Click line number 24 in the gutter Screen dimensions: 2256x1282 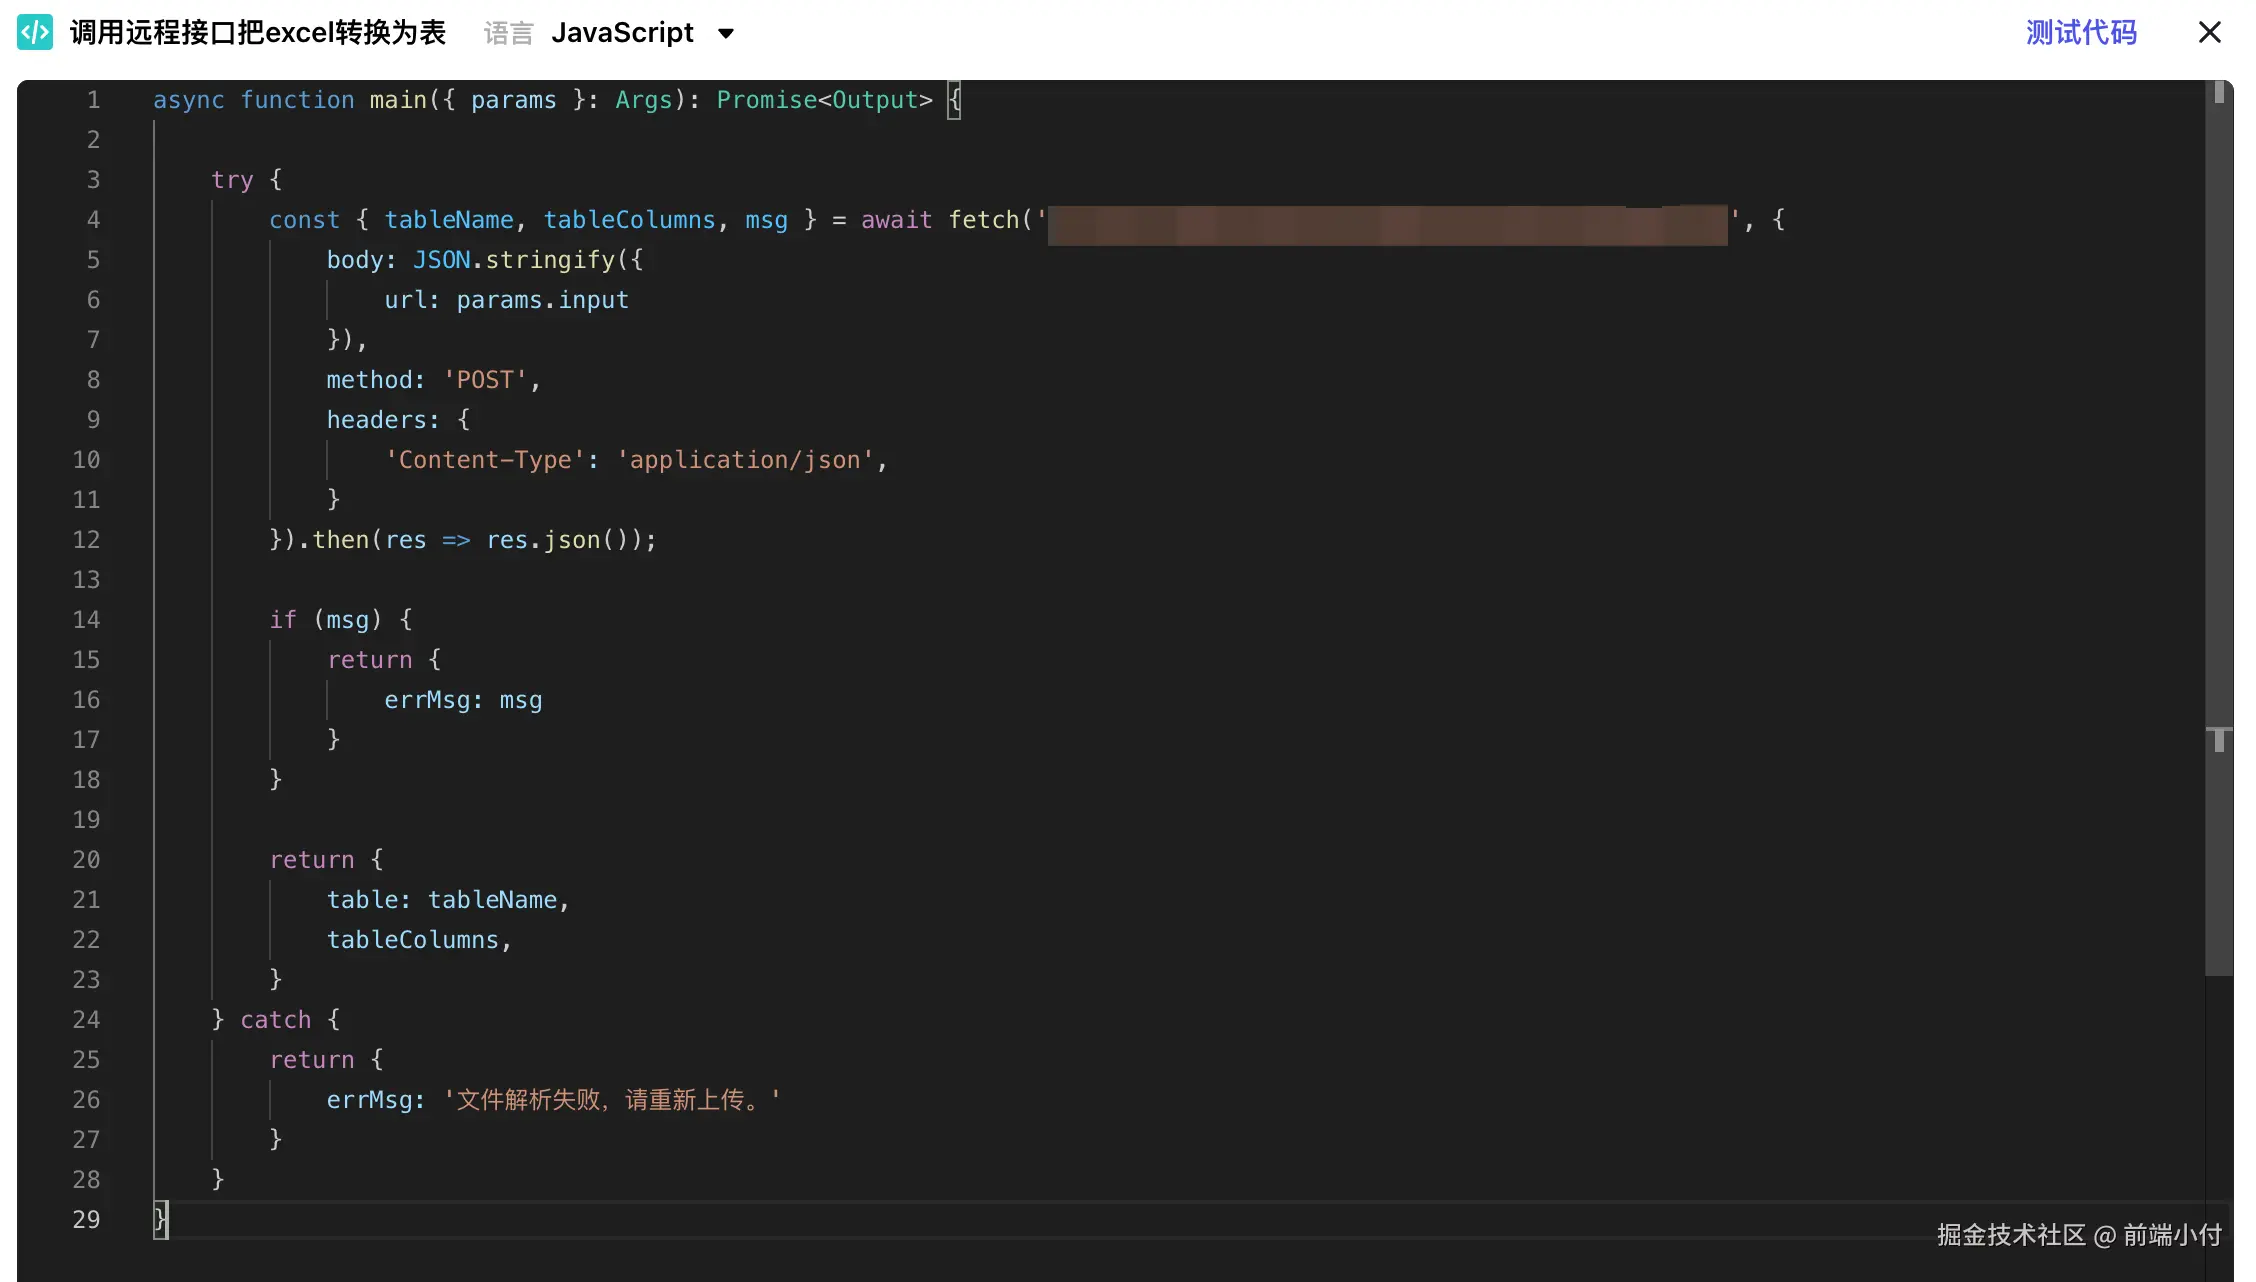tap(86, 1020)
